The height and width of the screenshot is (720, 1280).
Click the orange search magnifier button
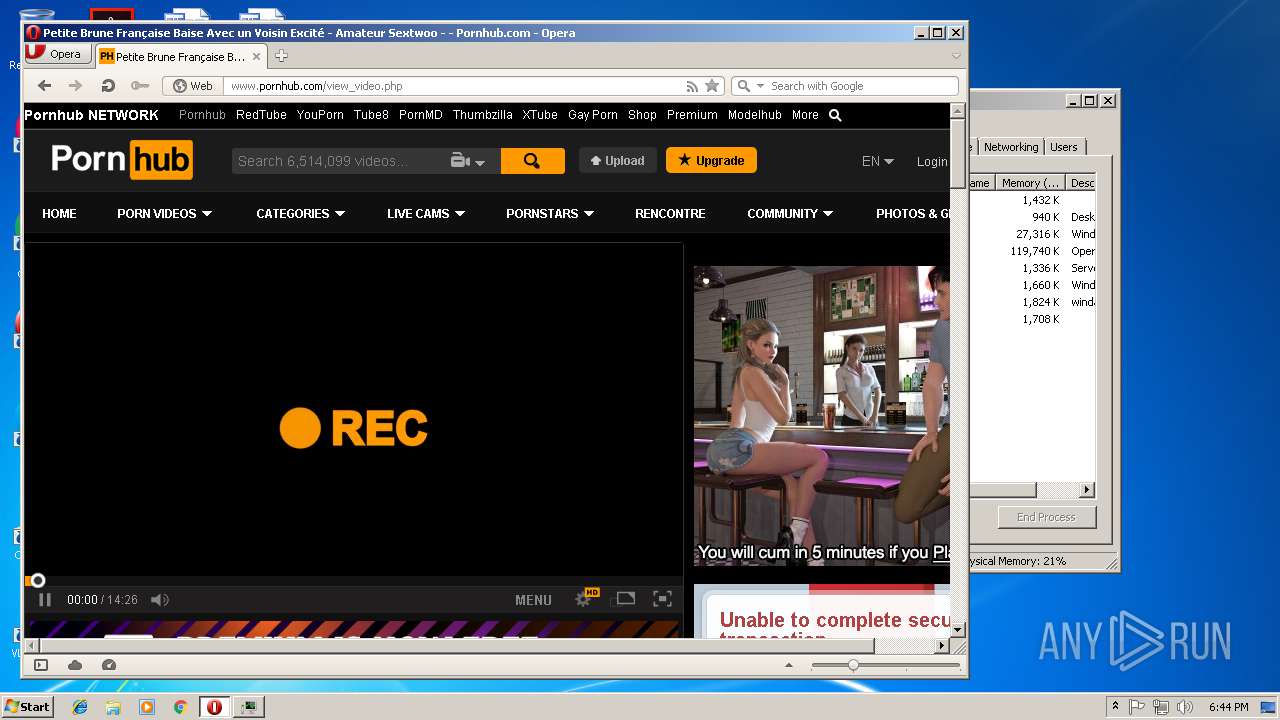tap(532, 161)
